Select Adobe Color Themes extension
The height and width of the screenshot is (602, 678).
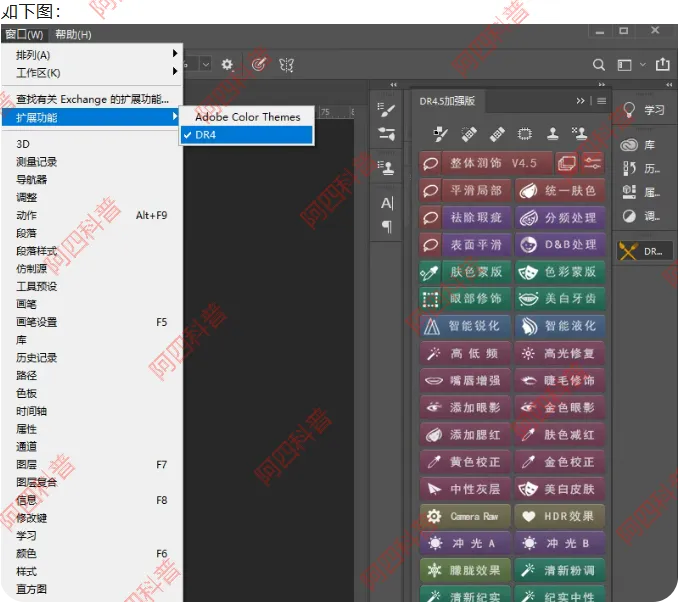247,117
